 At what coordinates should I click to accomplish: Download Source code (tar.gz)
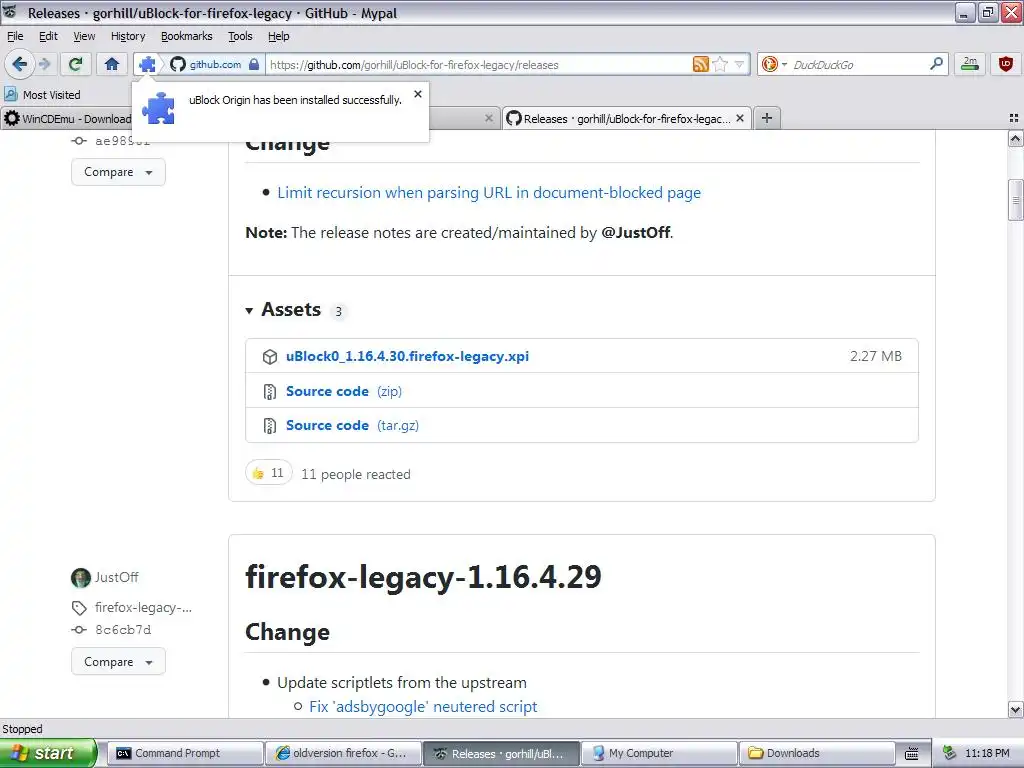pos(352,426)
